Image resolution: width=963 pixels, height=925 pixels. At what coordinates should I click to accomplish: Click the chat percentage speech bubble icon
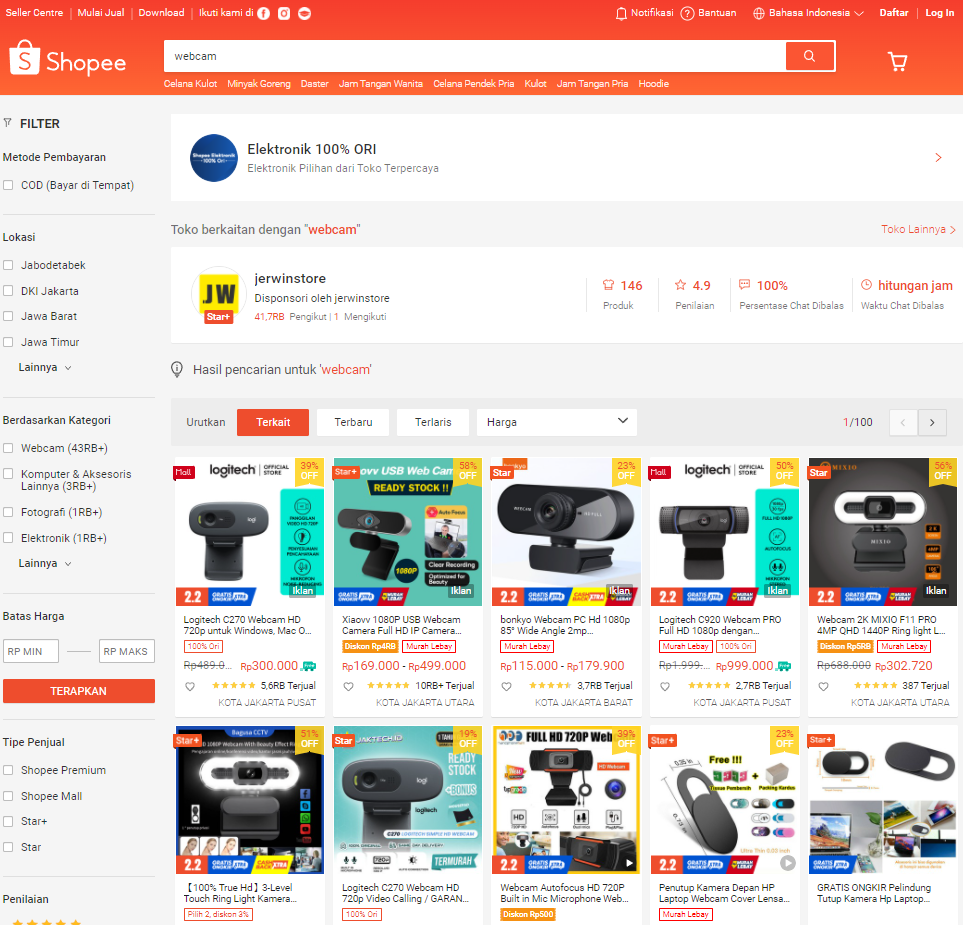(x=744, y=284)
